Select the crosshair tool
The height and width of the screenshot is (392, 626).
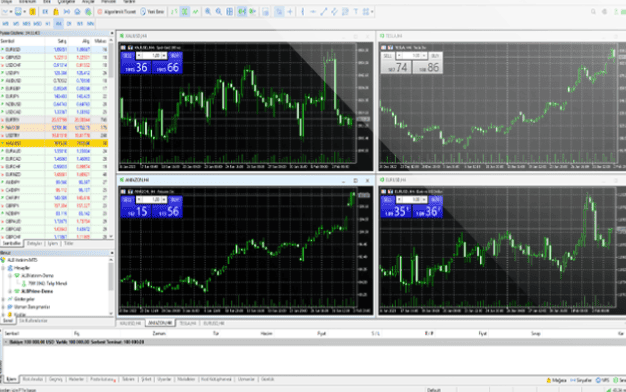coord(290,12)
